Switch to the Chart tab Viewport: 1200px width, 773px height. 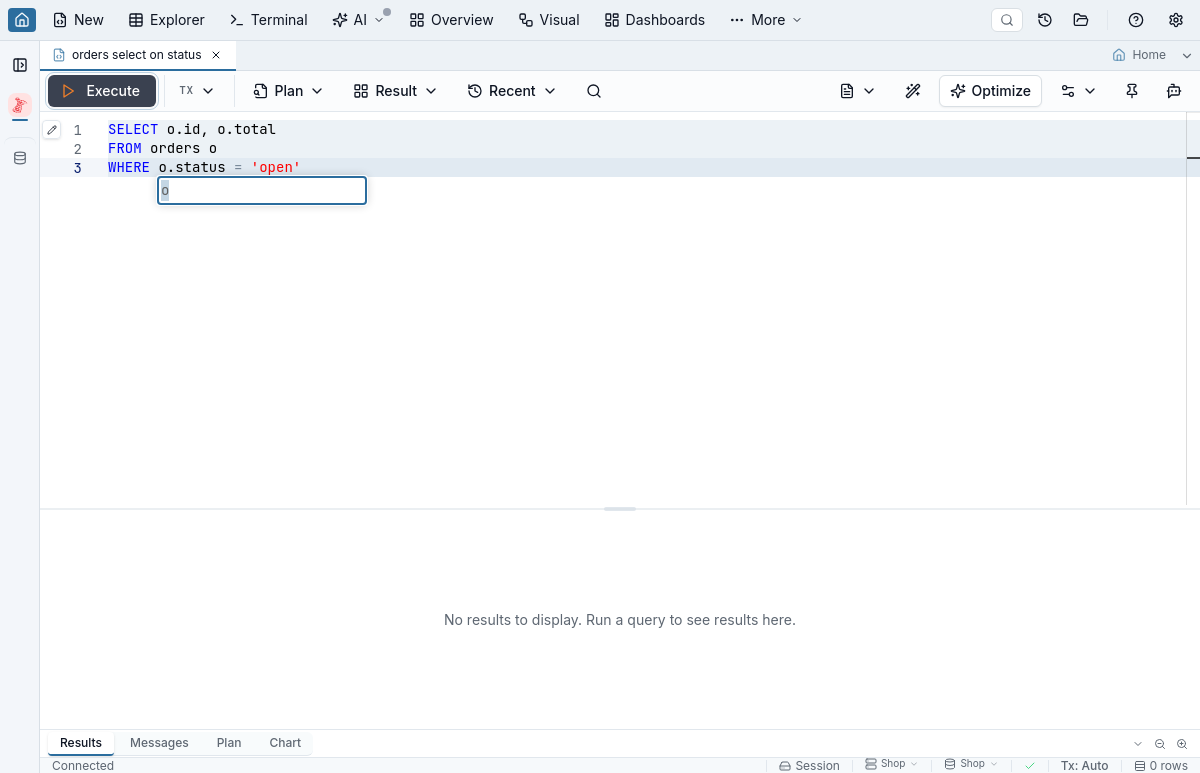click(285, 743)
